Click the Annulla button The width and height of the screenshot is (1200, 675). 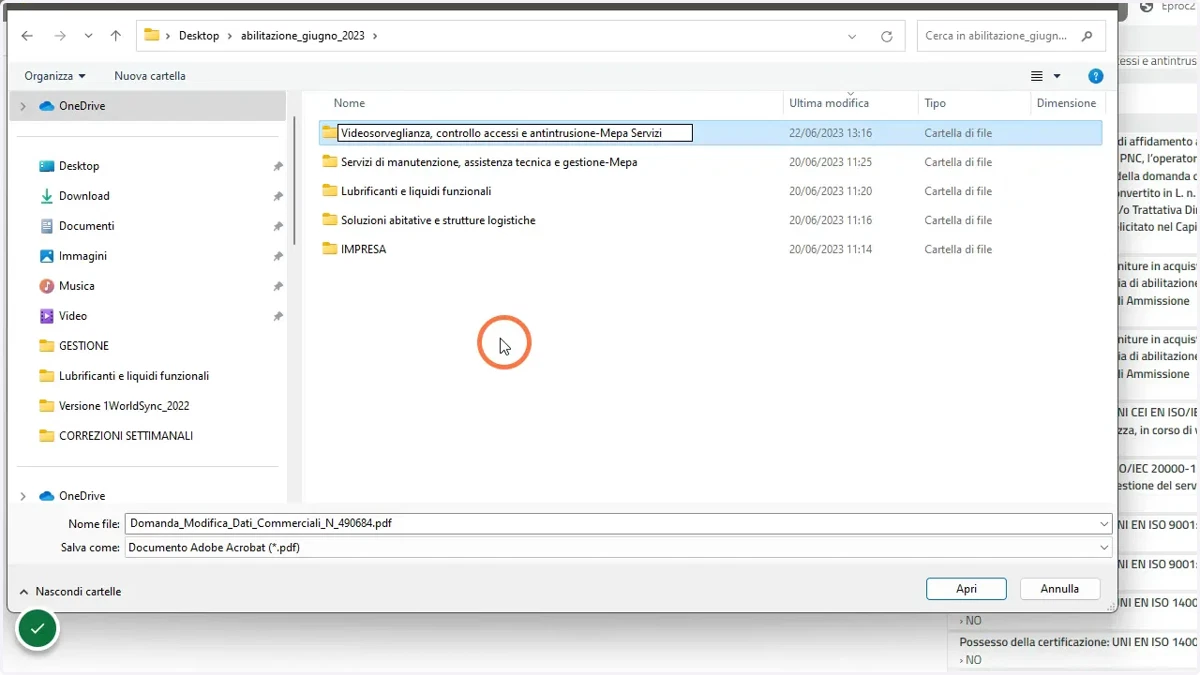(1060, 589)
